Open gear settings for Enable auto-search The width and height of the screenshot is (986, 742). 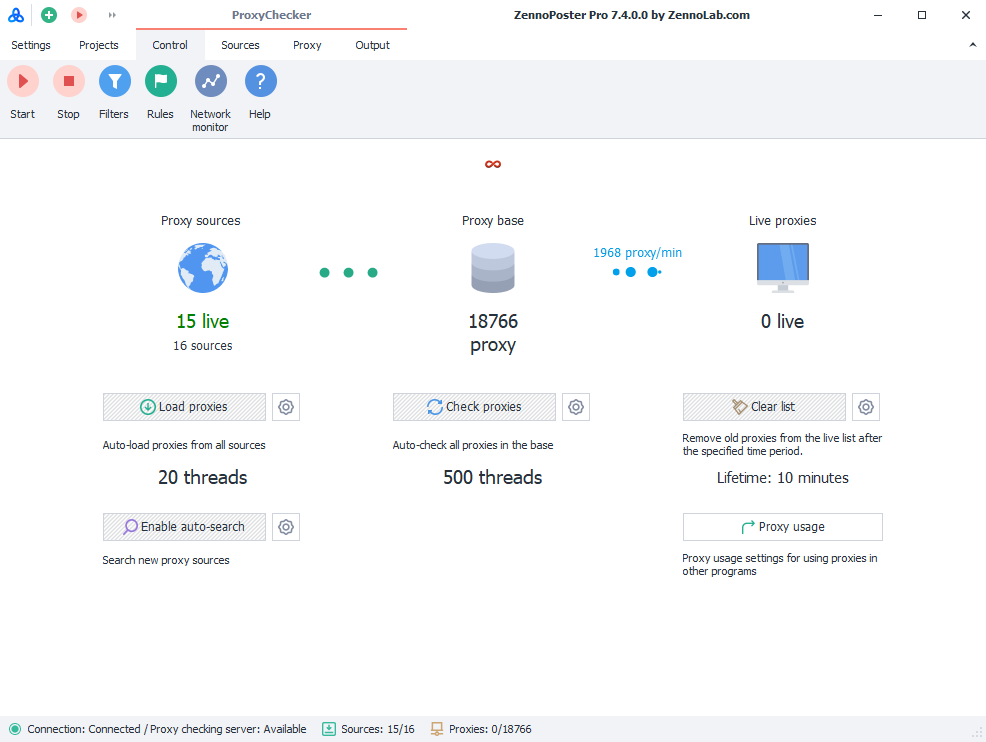pyautogui.click(x=286, y=527)
